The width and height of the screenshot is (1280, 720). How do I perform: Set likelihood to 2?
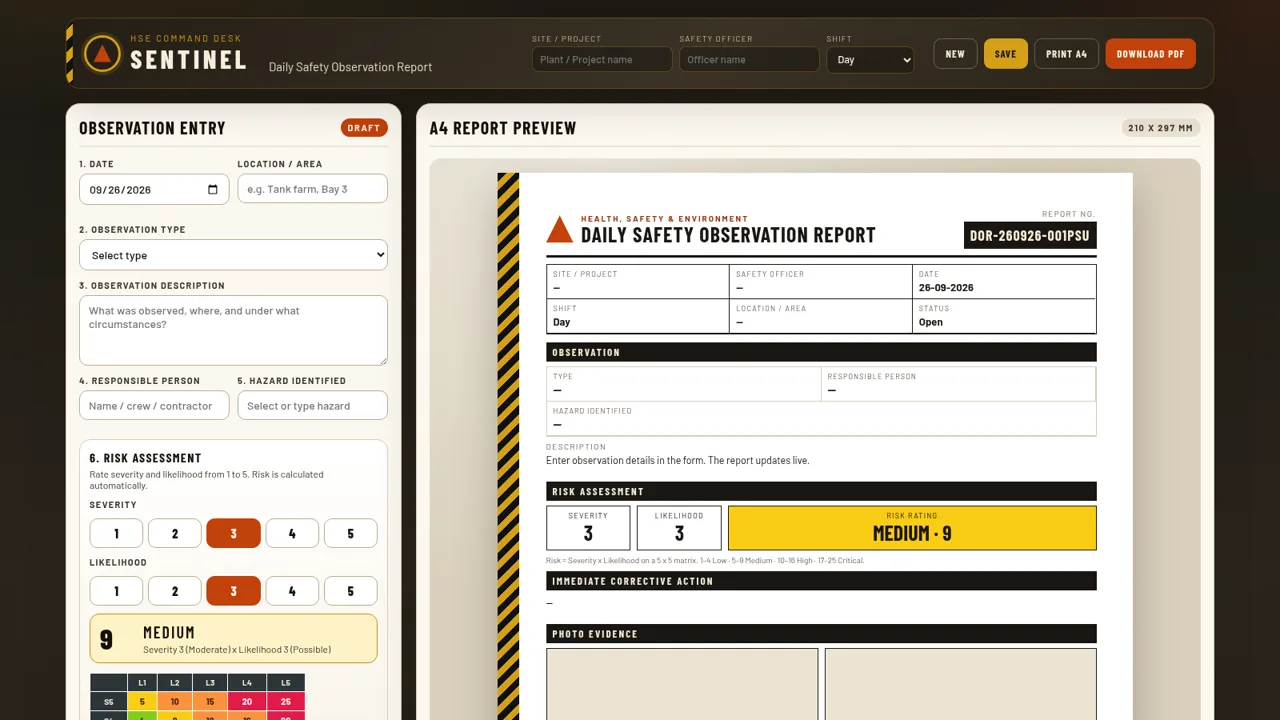175,591
